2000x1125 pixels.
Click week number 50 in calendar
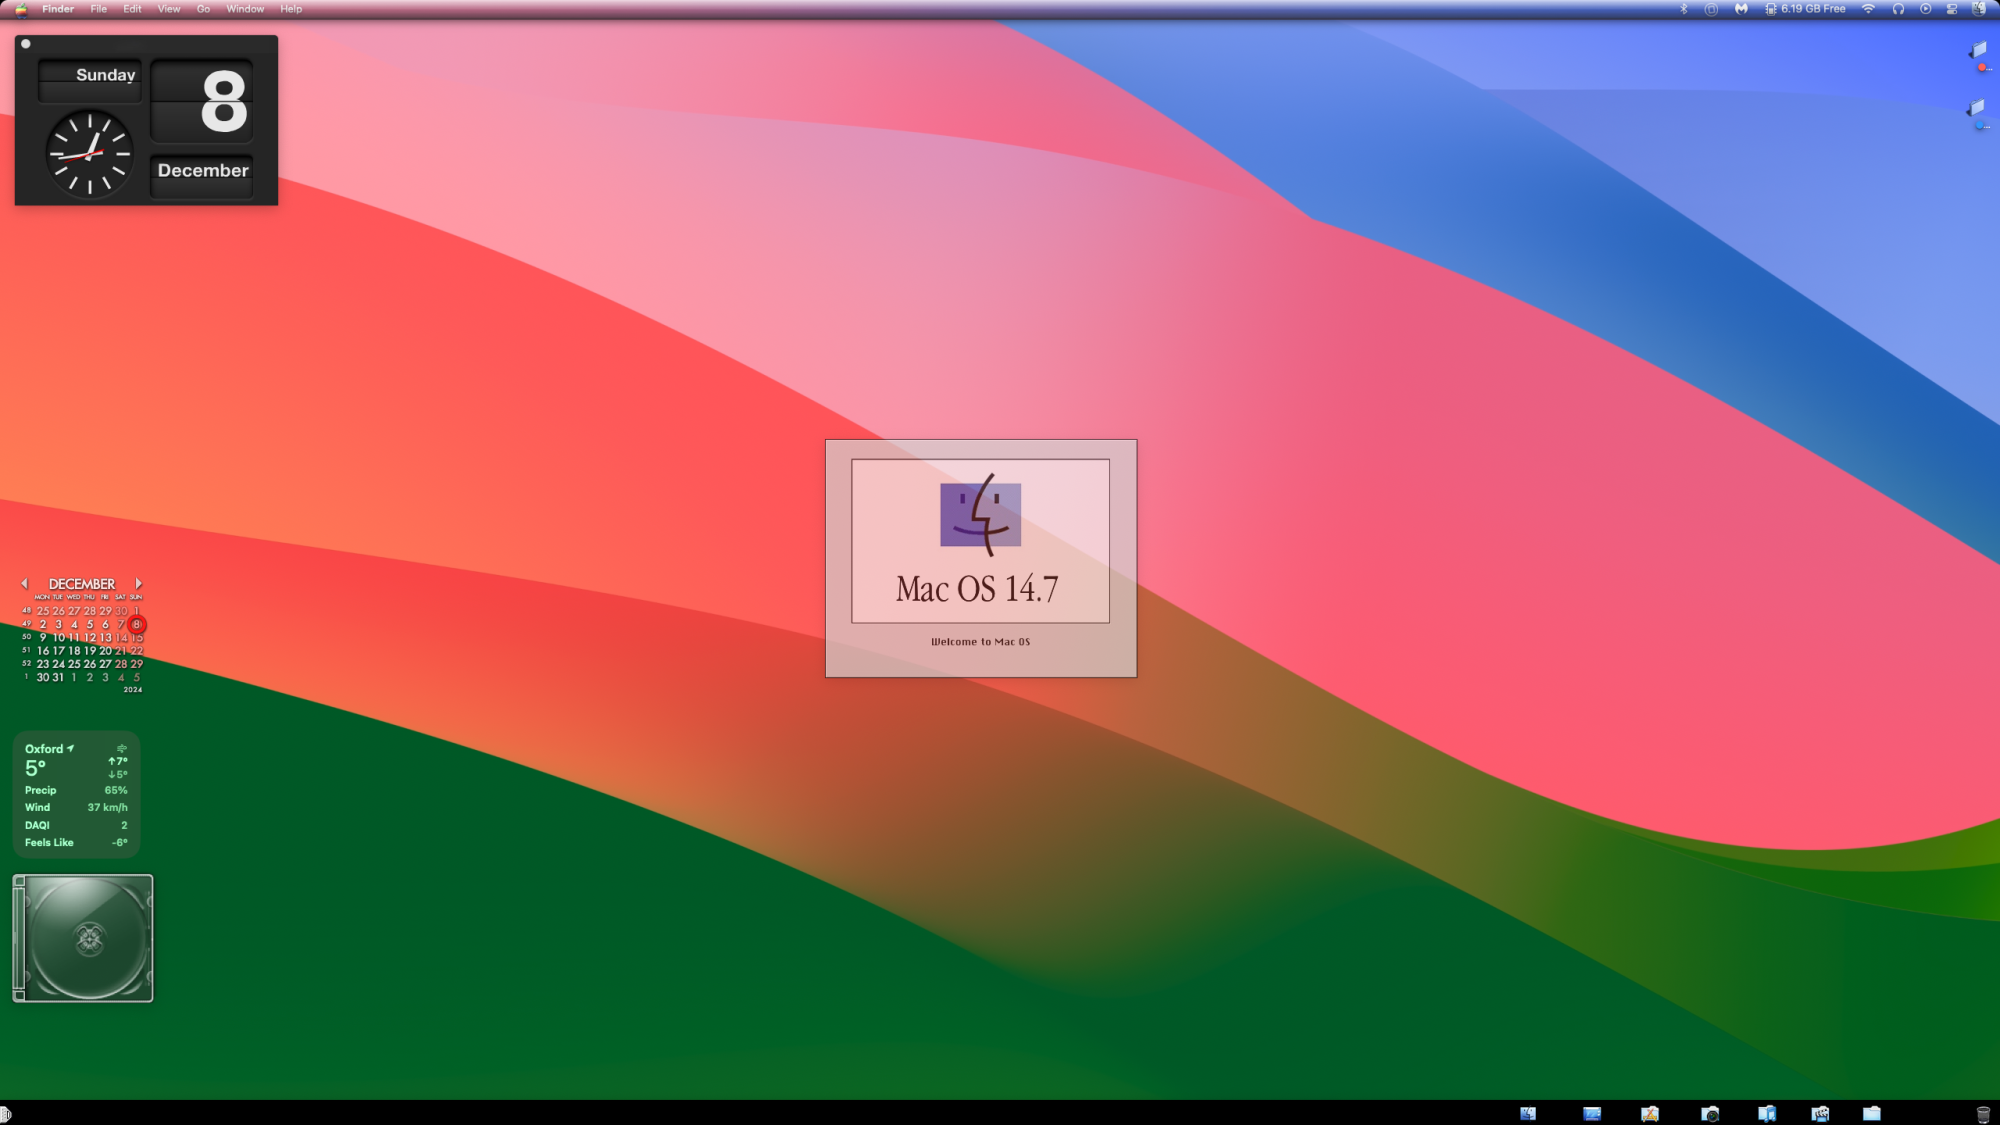tap(27, 637)
